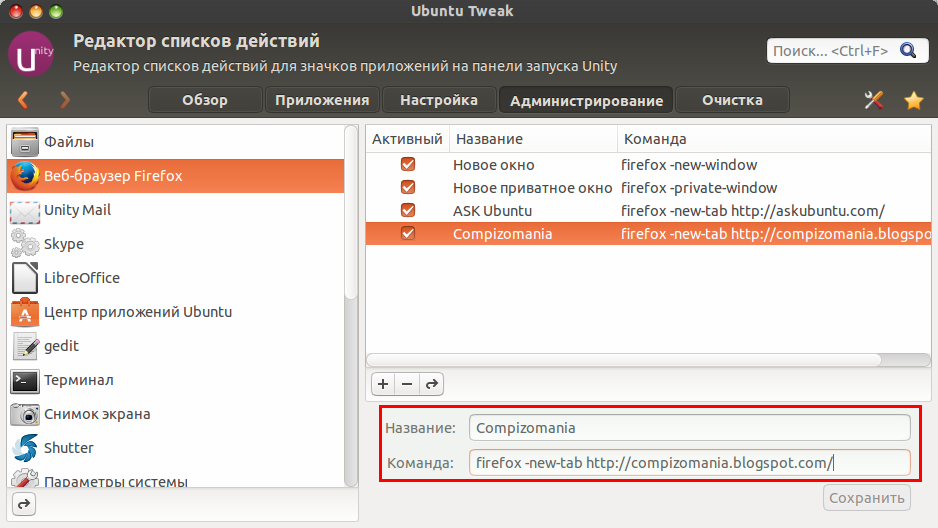Switch to the Очистка tab
The image size is (938, 528).
(x=732, y=100)
